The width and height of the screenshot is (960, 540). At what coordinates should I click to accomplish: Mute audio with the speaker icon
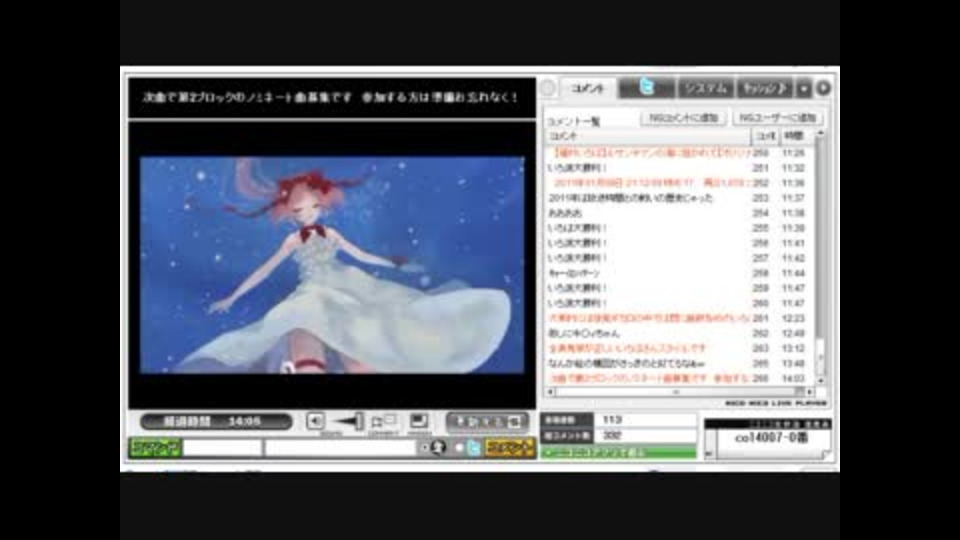(x=315, y=421)
